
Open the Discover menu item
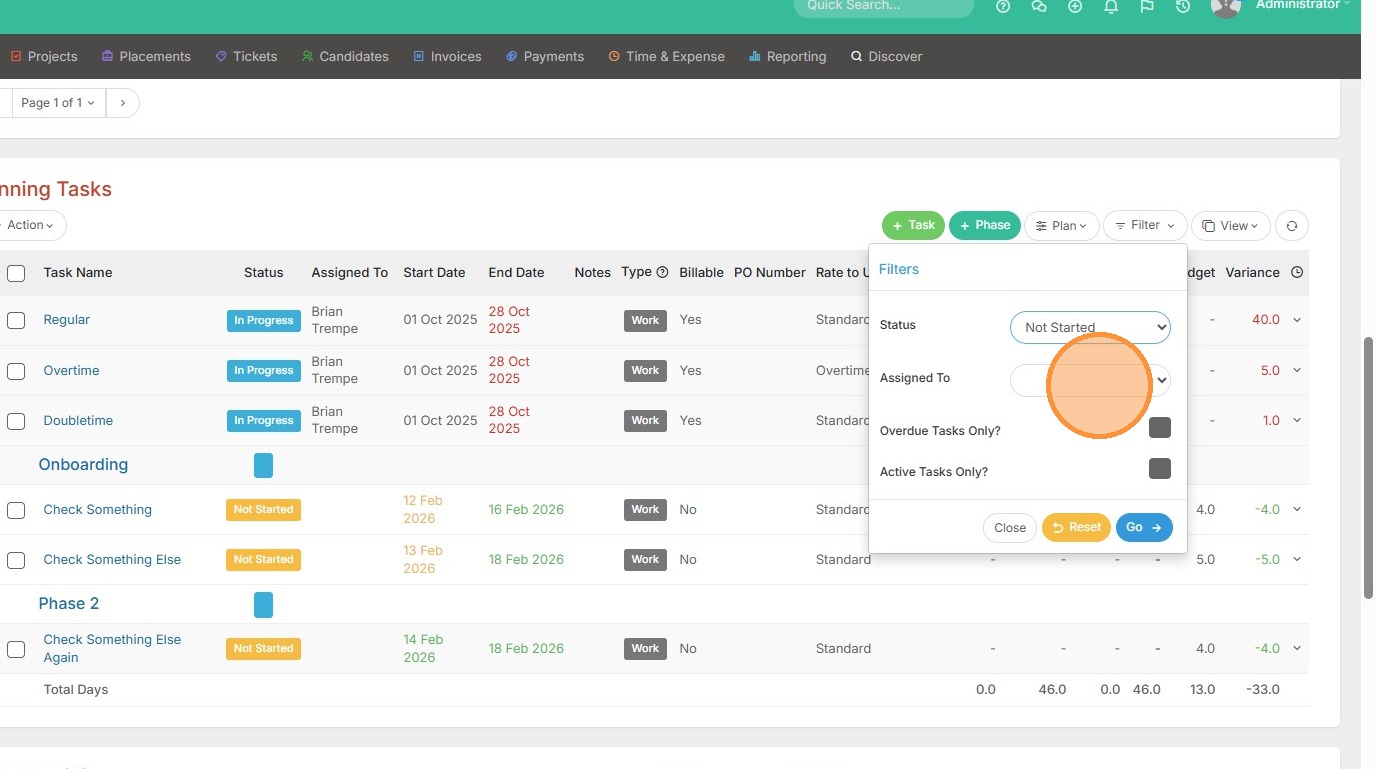(x=886, y=57)
